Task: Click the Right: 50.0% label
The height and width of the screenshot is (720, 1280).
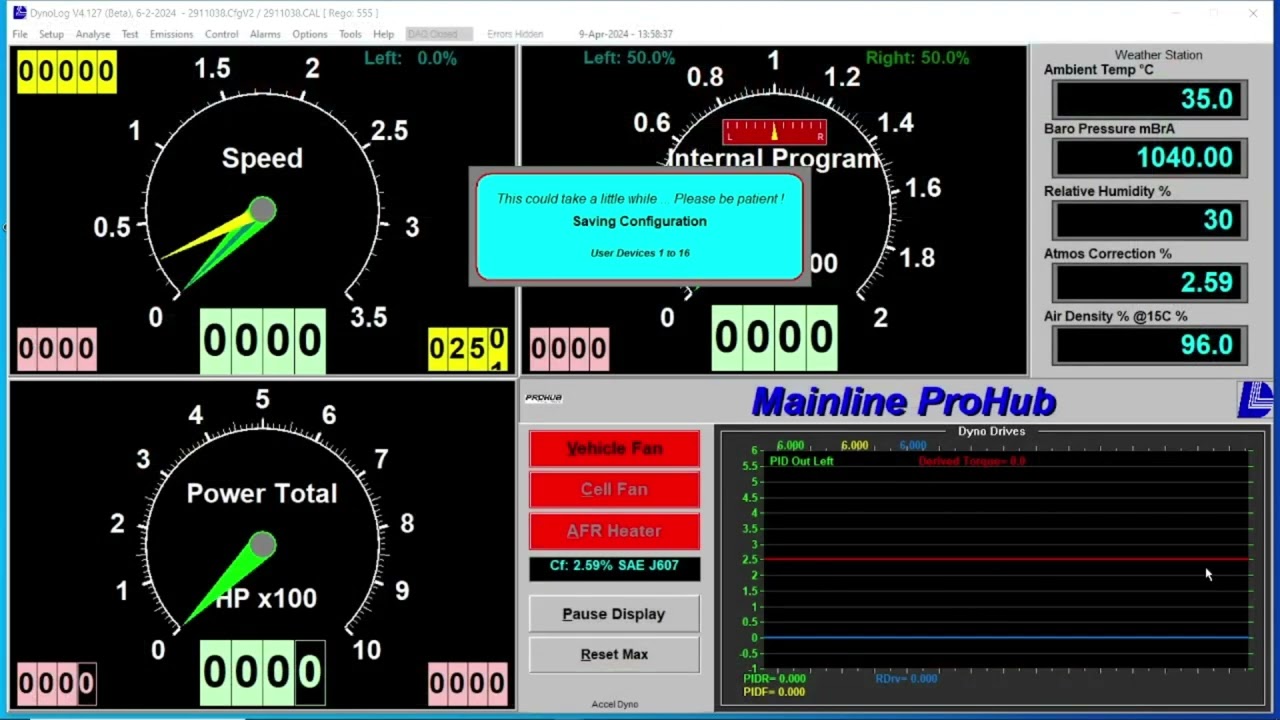Action: (918, 58)
